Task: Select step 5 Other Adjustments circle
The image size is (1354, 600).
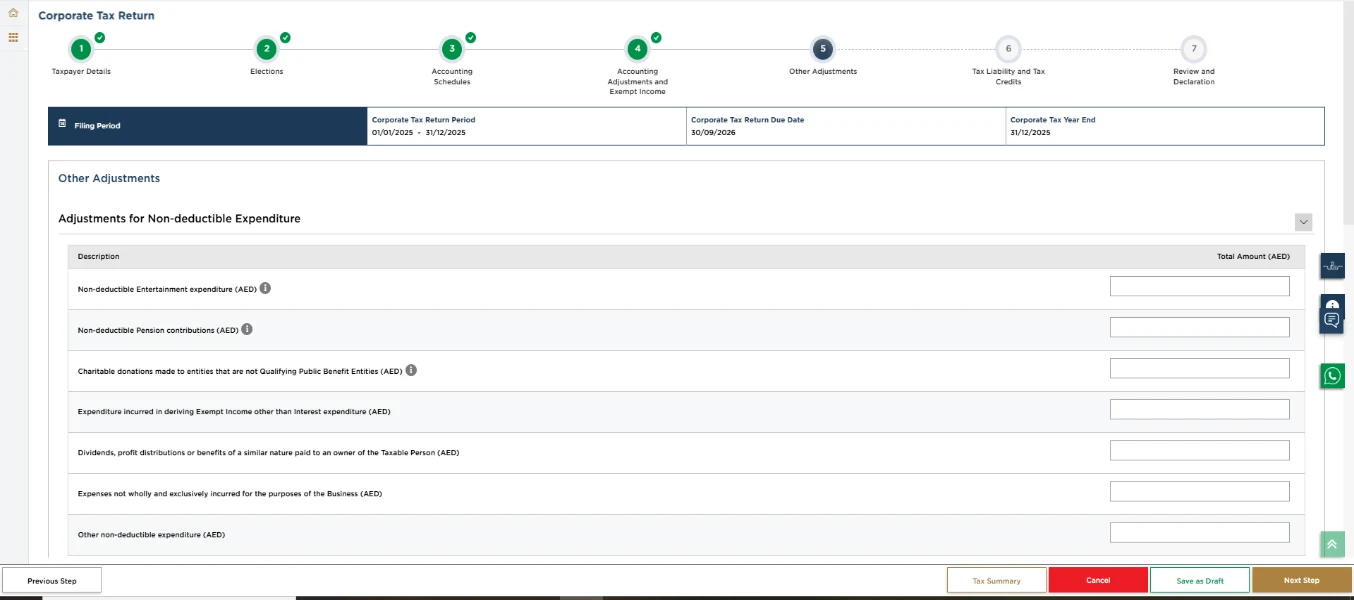Action: pyautogui.click(x=823, y=49)
